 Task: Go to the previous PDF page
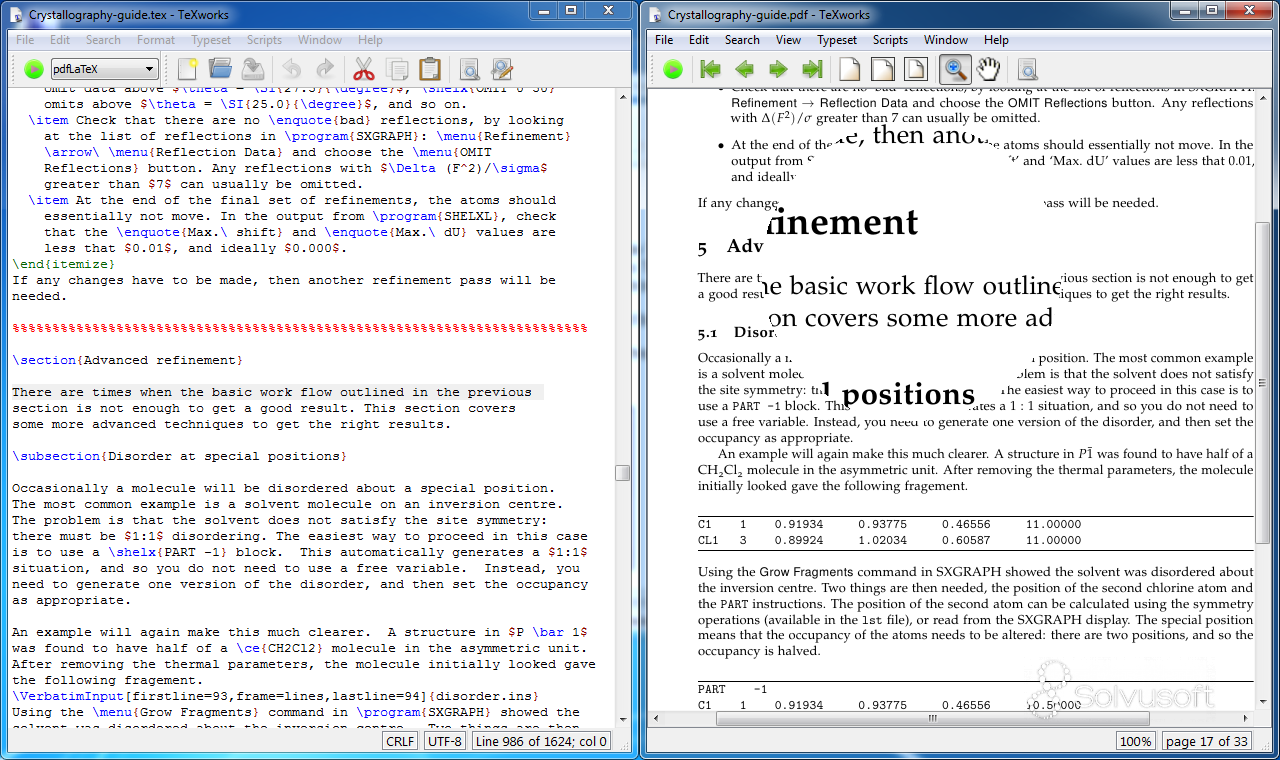coord(744,69)
